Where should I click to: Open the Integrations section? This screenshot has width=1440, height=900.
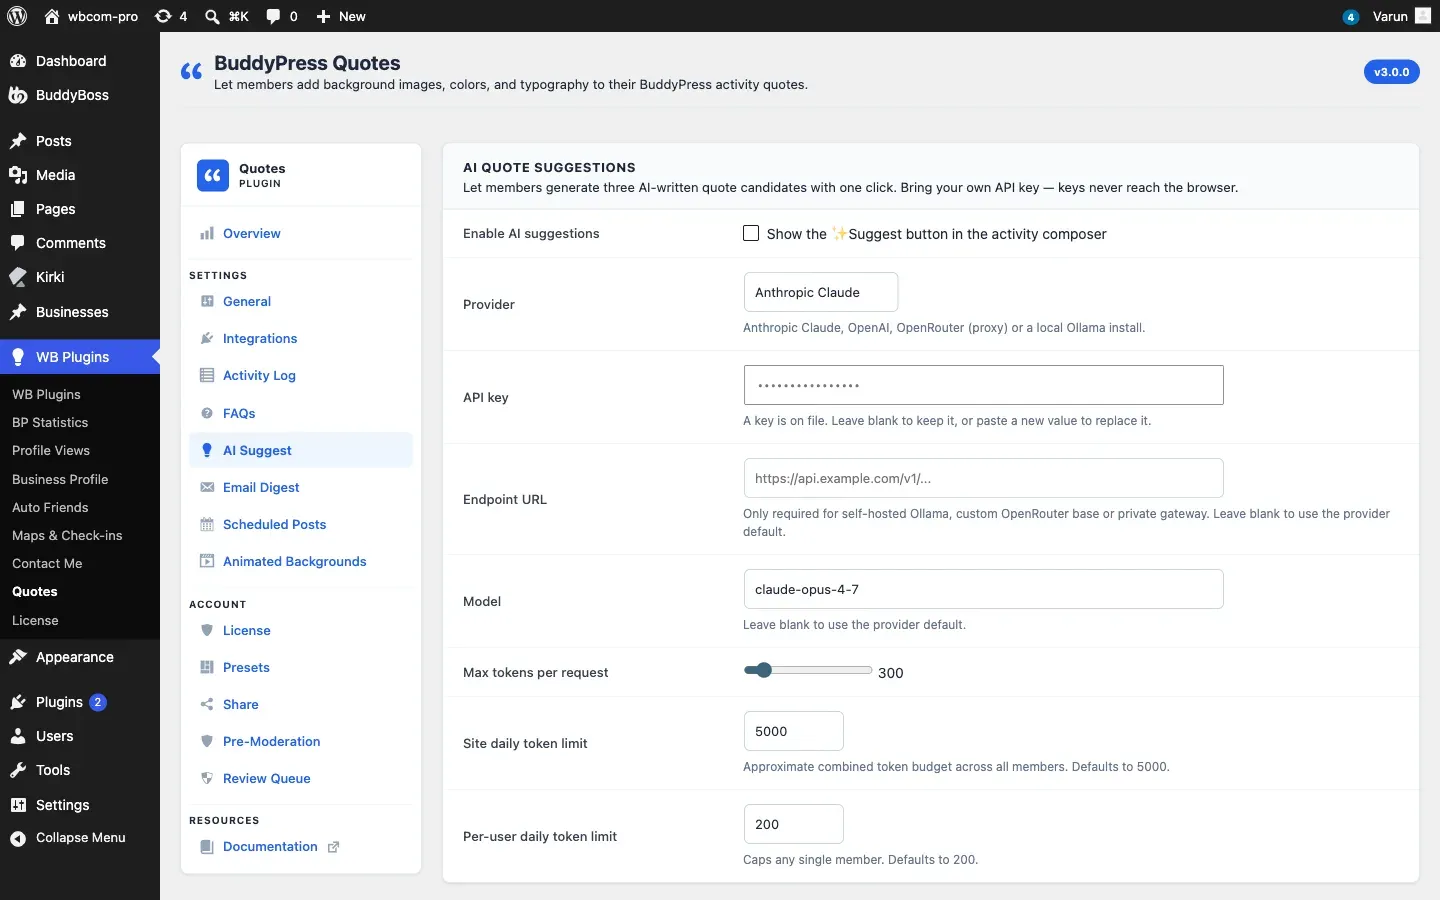(301, 338)
